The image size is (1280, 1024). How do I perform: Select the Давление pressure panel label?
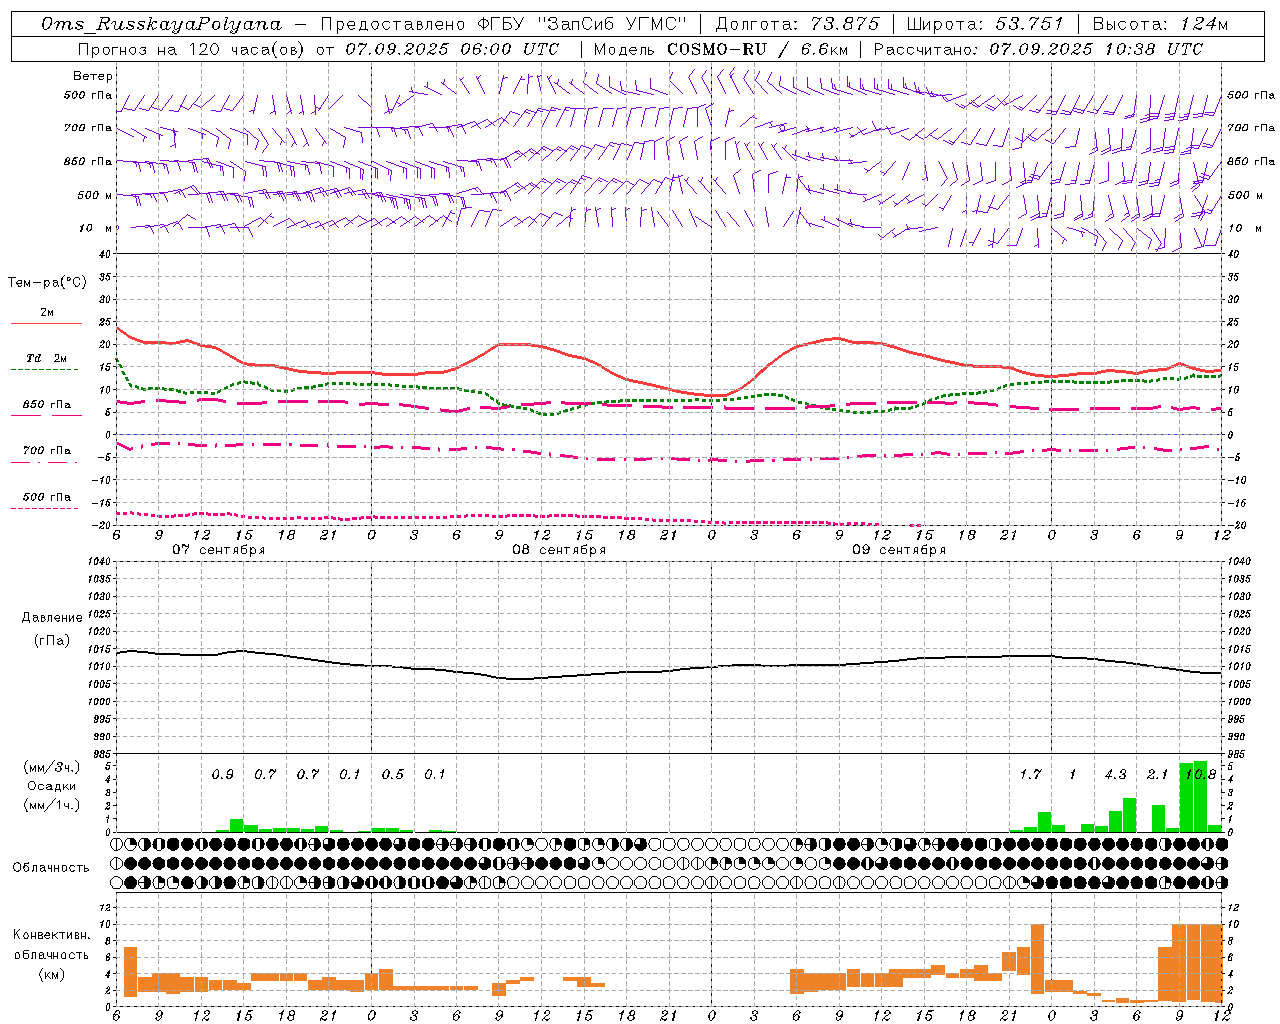[51, 618]
